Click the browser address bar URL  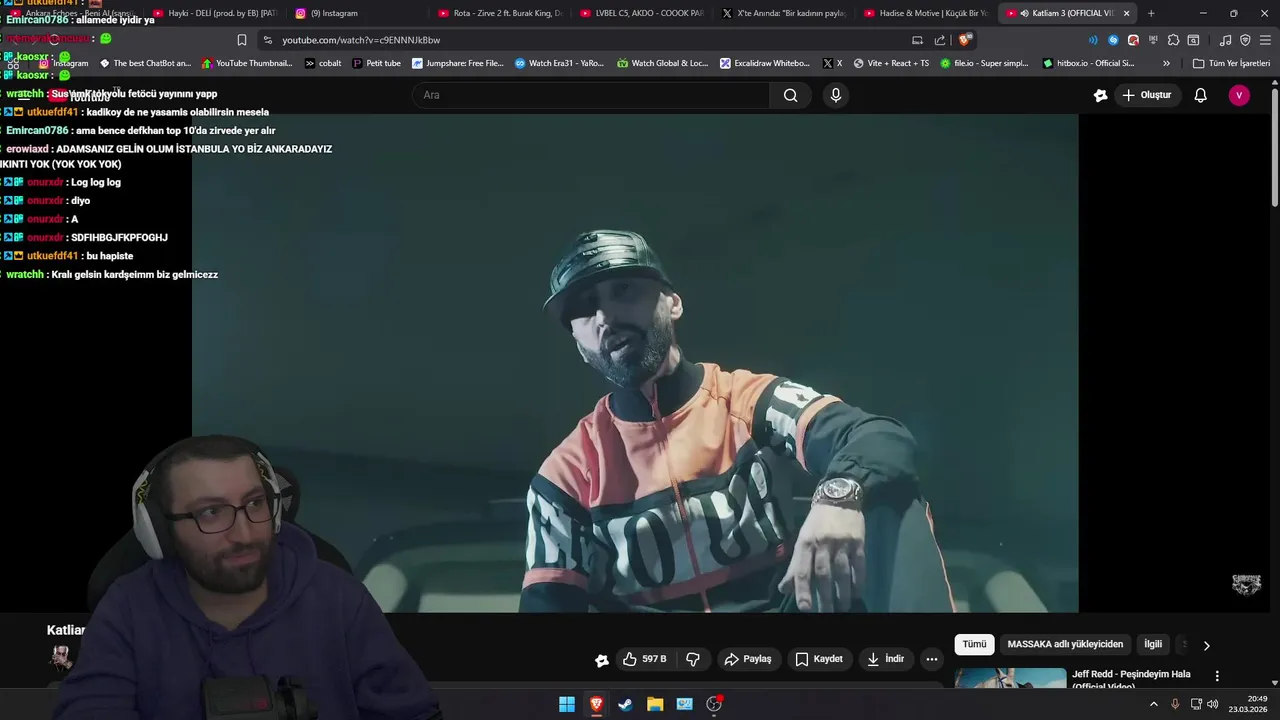(361, 40)
